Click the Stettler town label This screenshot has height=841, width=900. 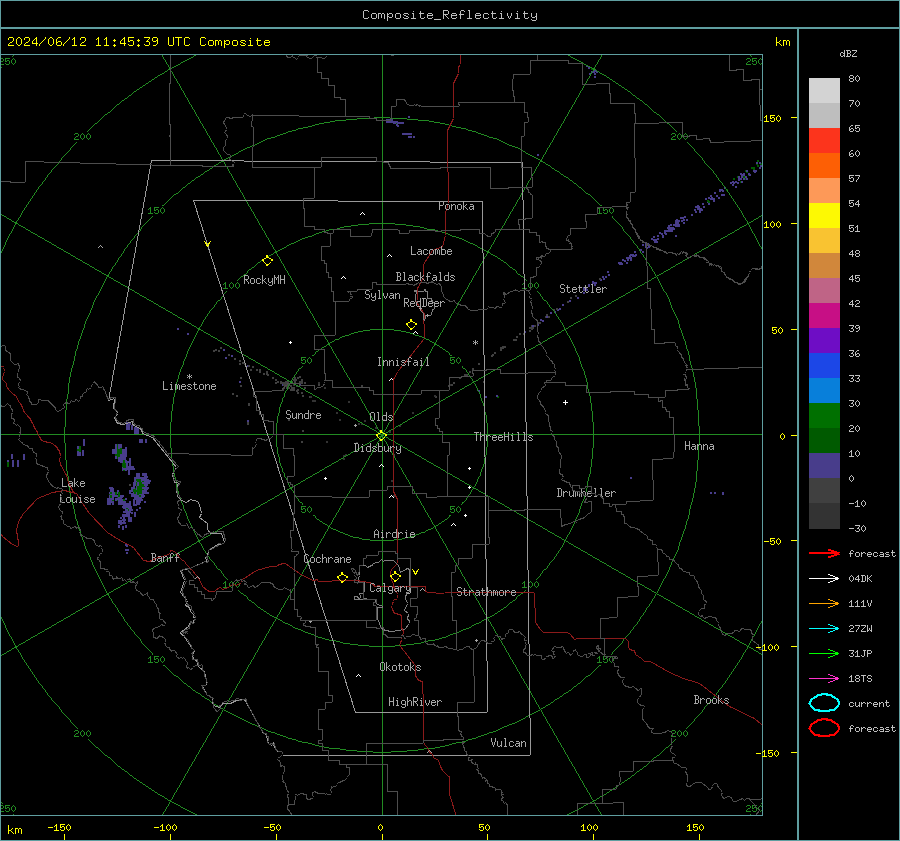(x=583, y=289)
